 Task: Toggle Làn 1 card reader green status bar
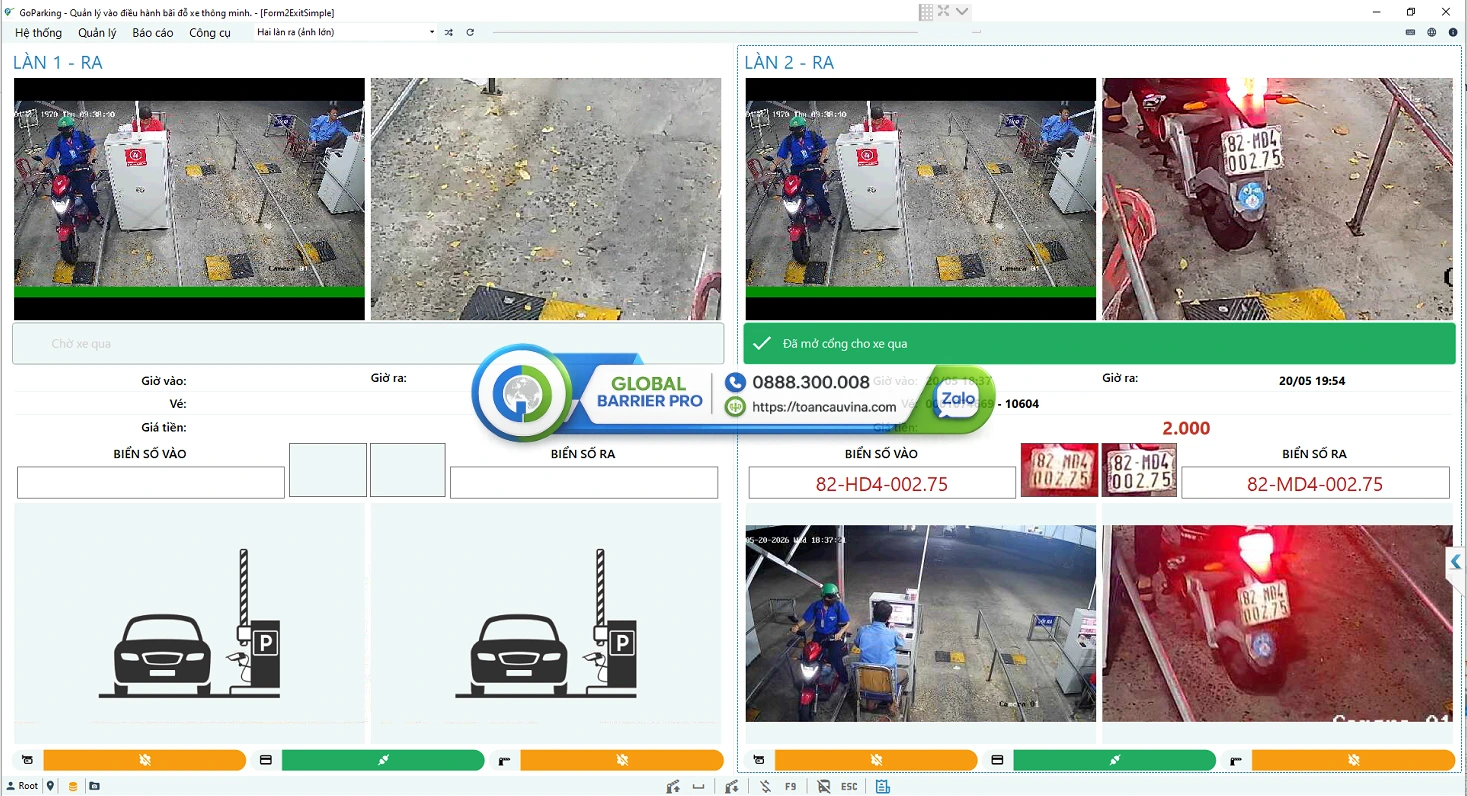[x=383, y=761]
